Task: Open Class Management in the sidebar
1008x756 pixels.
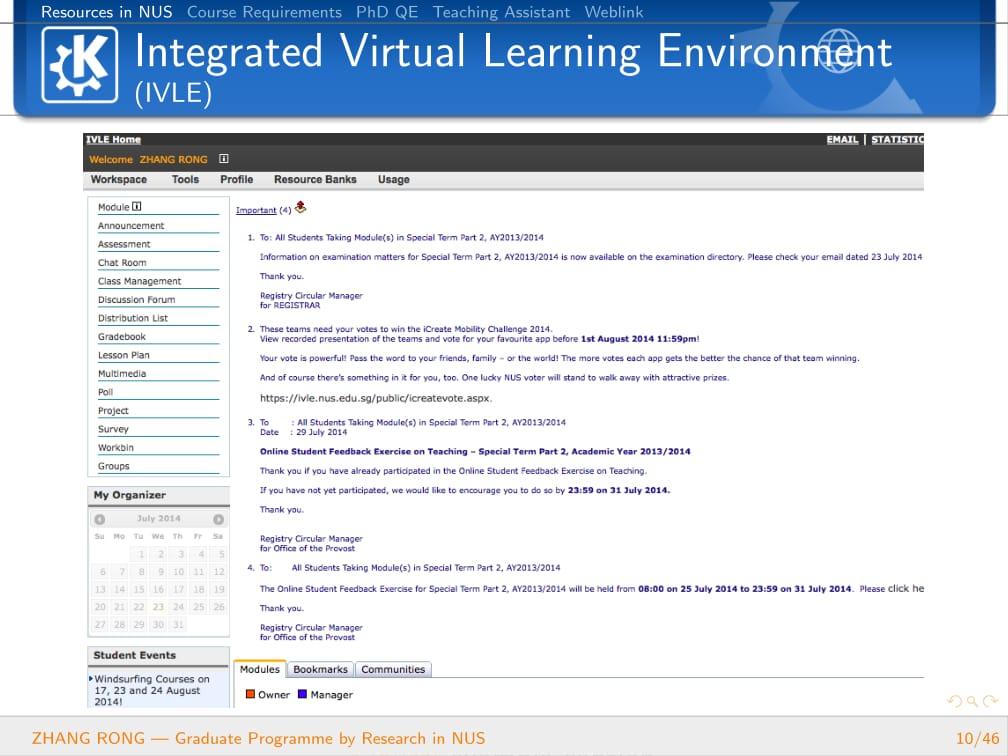Action: tap(140, 281)
